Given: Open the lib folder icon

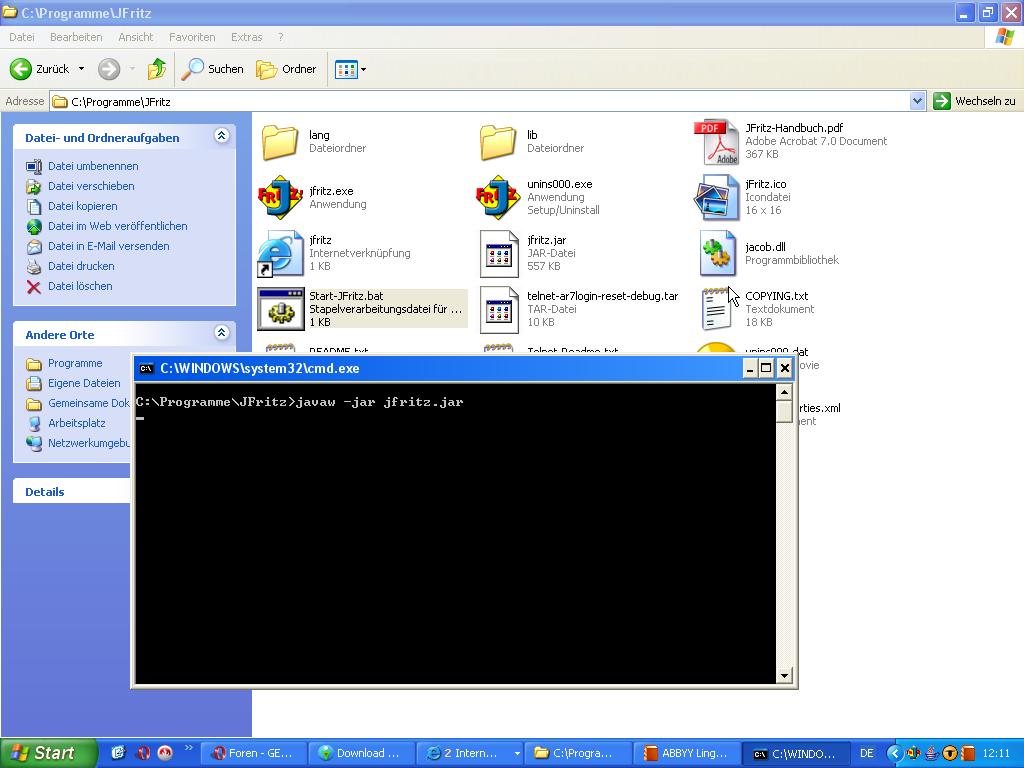Looking at the screenshot, I should click(x=498, y=142).
